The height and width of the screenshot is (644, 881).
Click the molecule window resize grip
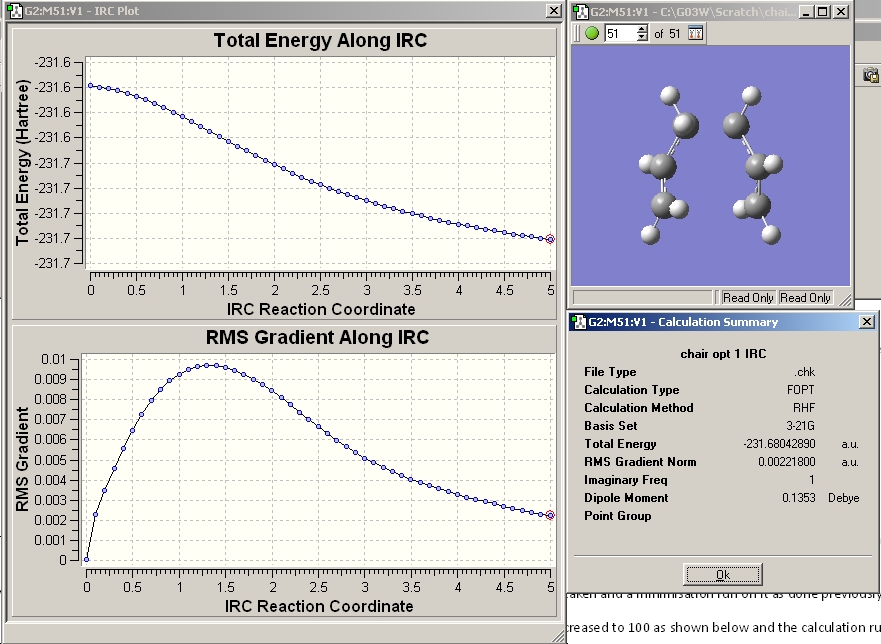point(844,300)
